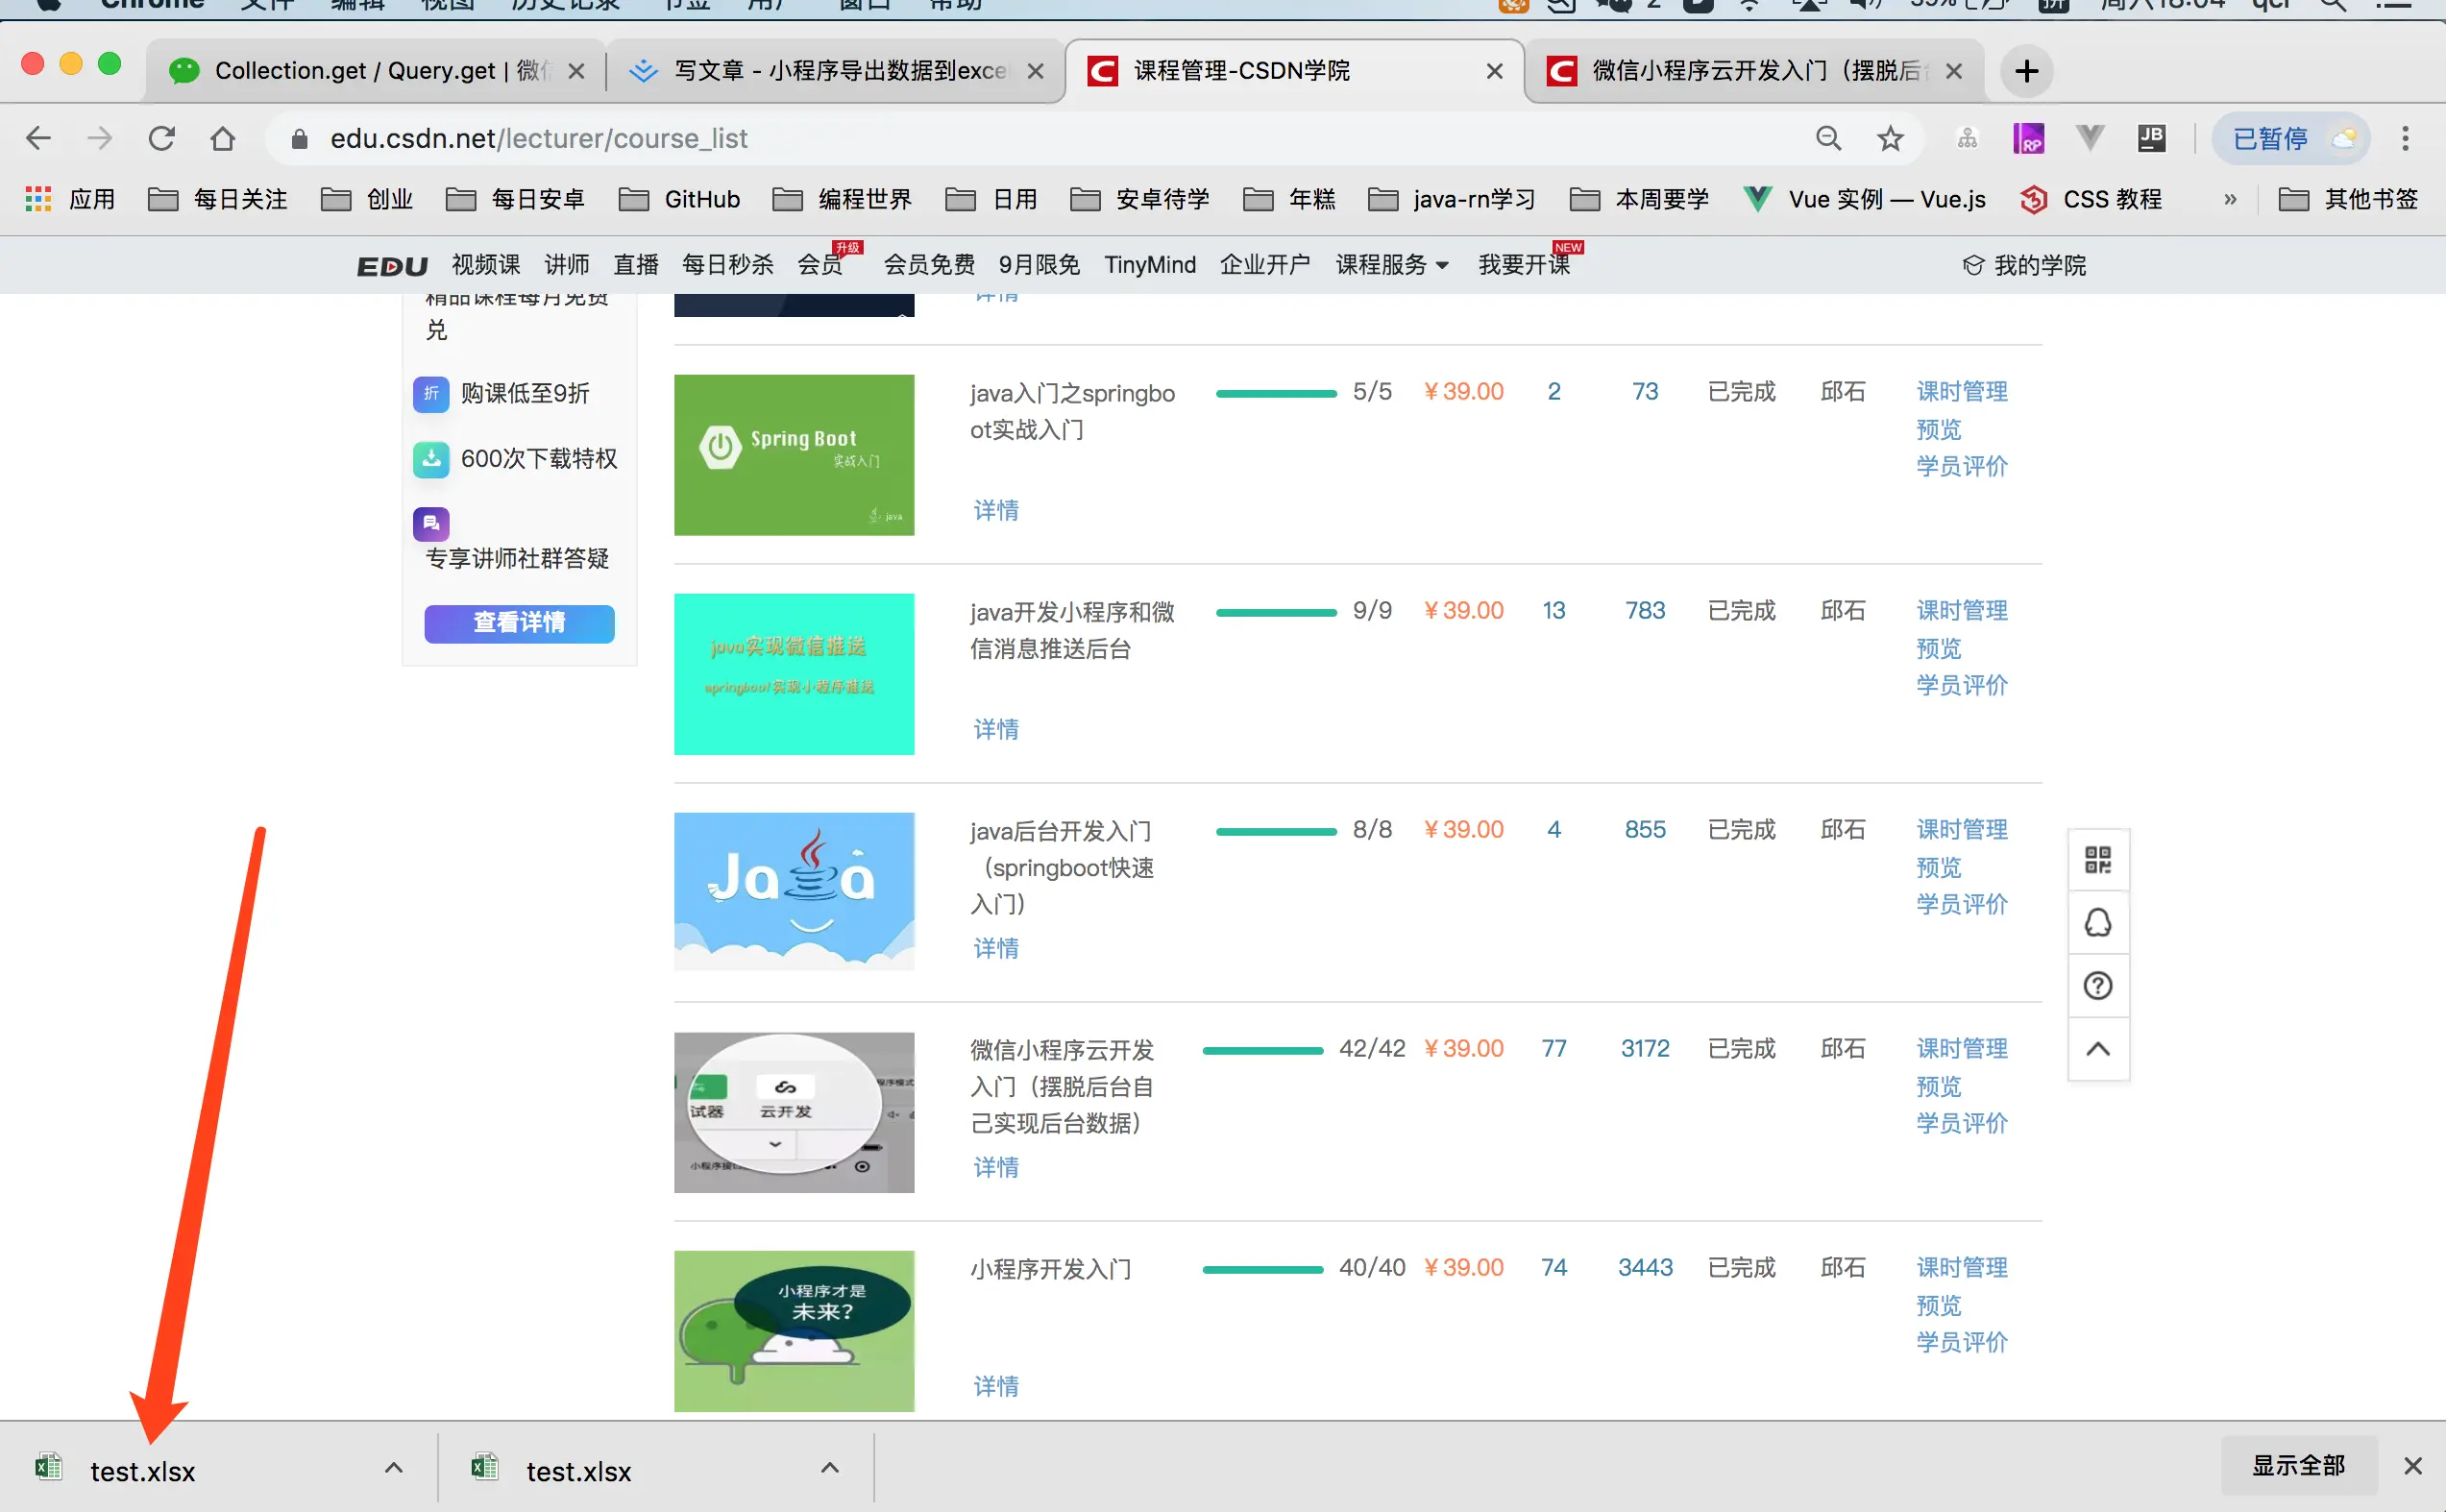Open 课时管理 link for 小程序开发入门 course
This screenshot has height=1512, width=2446.
(x=1961, y=1267)
